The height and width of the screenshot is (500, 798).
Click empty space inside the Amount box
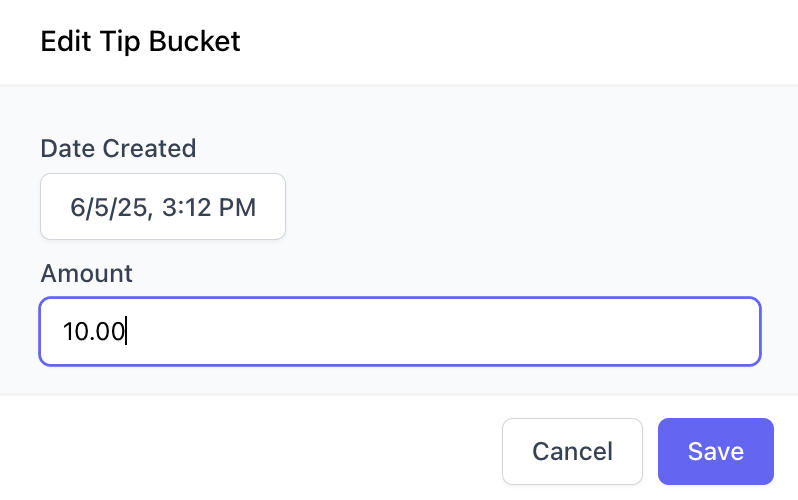[x=450, y=331]
